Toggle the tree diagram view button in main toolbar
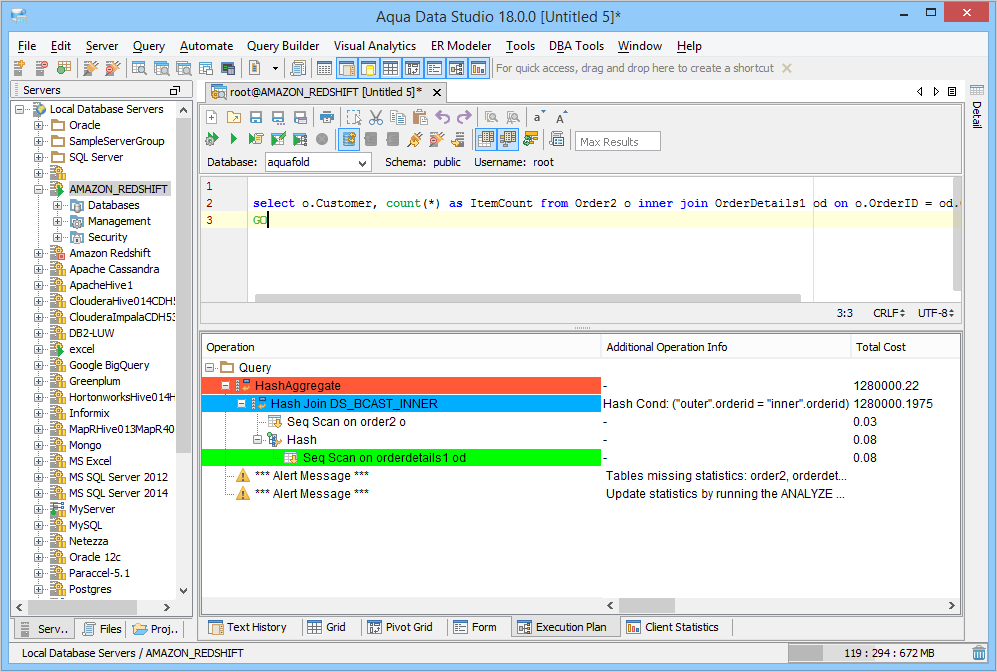This screenshot has height=672, width=997. tap(456, 68)
